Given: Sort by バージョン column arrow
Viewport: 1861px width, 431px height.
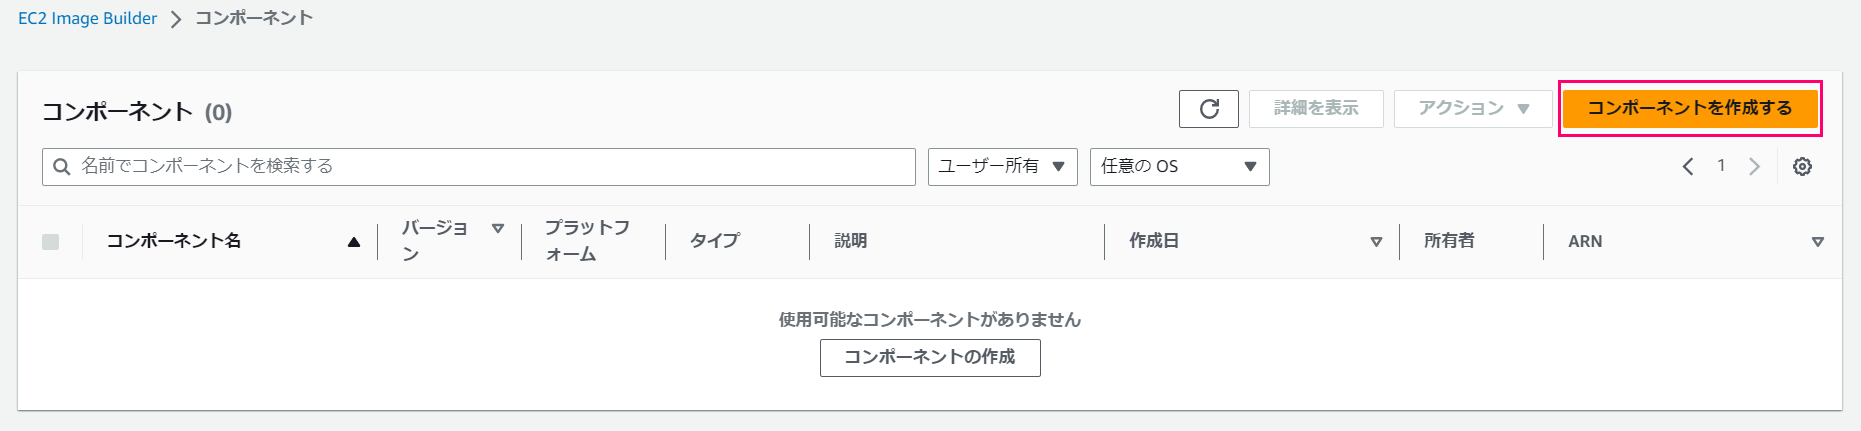Looking at the screenshot, I should (498, 229).
